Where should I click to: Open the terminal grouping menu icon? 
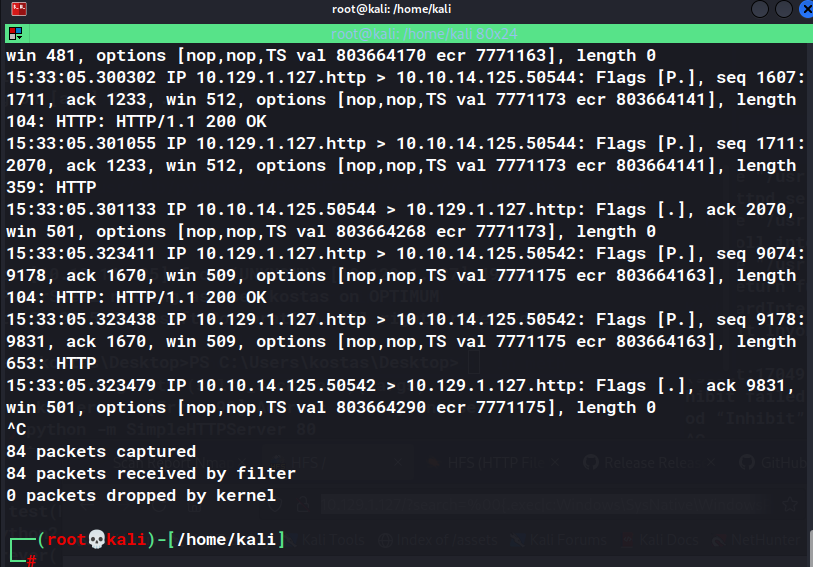15,34
